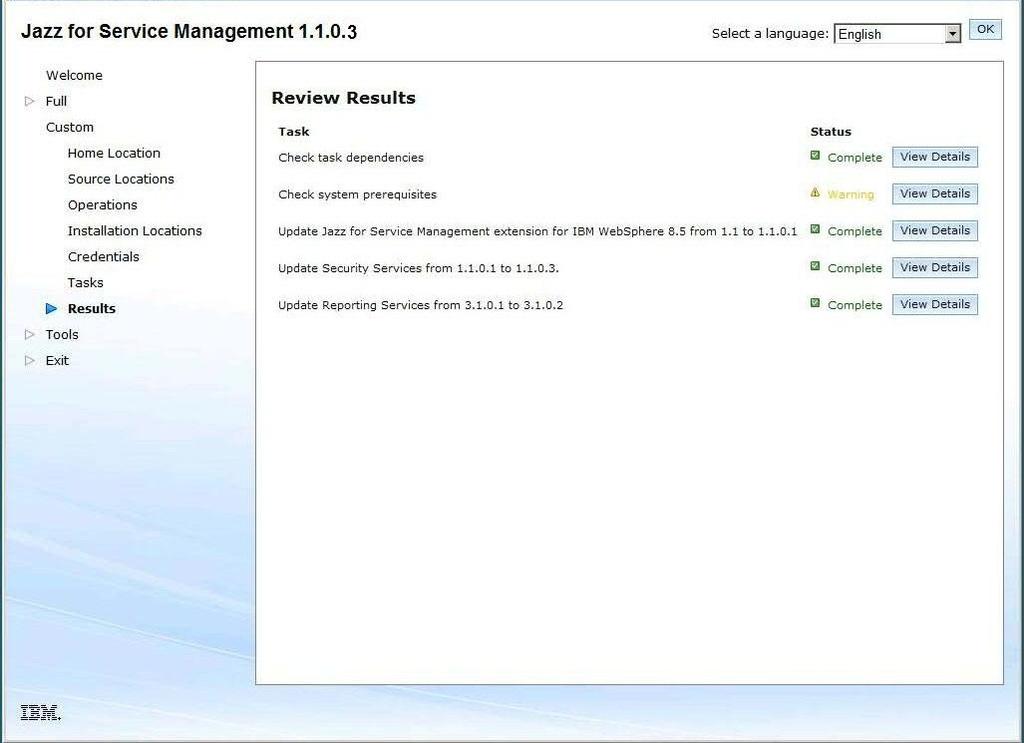Screen dimensions: 1024x743
Task: Click the "Select a language:" label
Action: (x=770, y=33)
